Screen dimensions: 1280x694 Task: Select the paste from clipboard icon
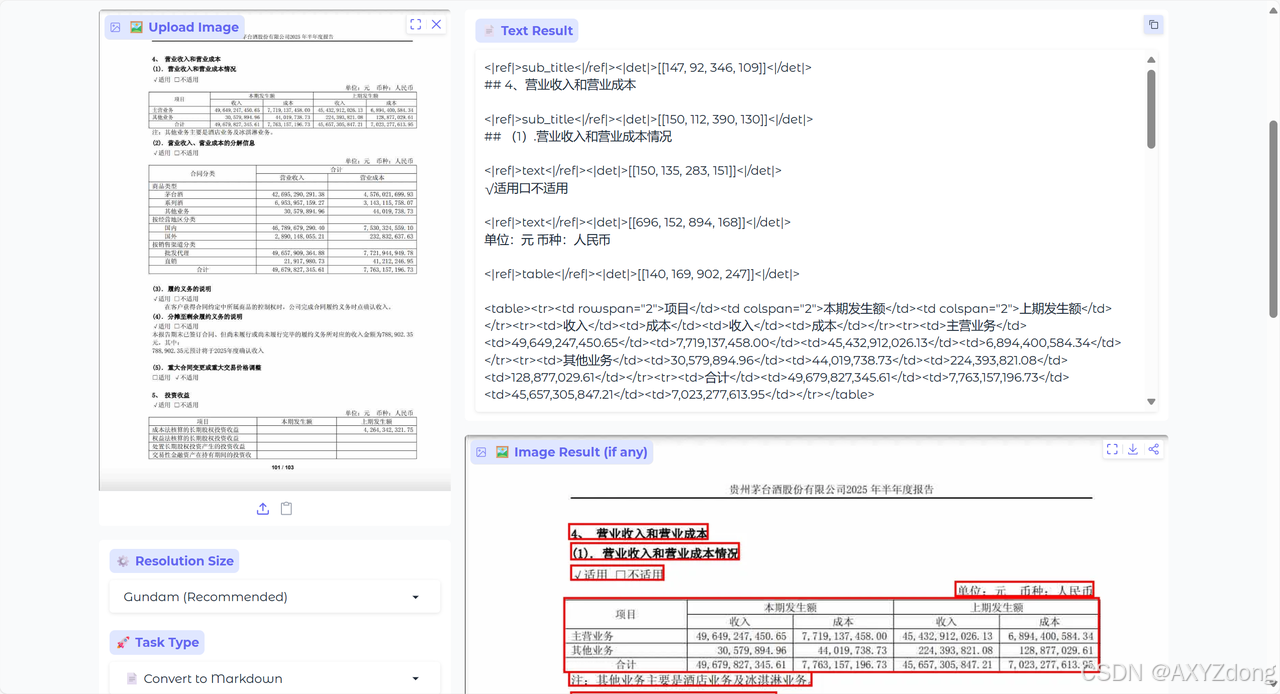[x=286, y=508]
